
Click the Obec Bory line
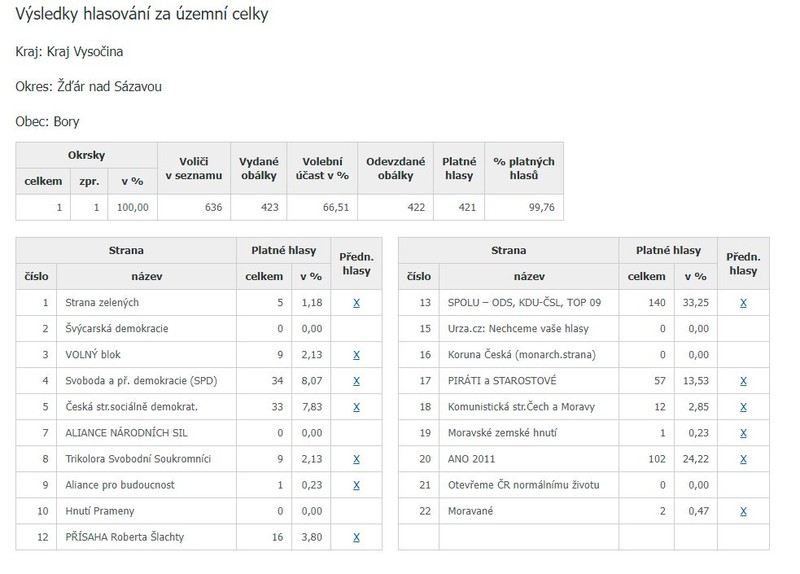(x=48, y=121)
